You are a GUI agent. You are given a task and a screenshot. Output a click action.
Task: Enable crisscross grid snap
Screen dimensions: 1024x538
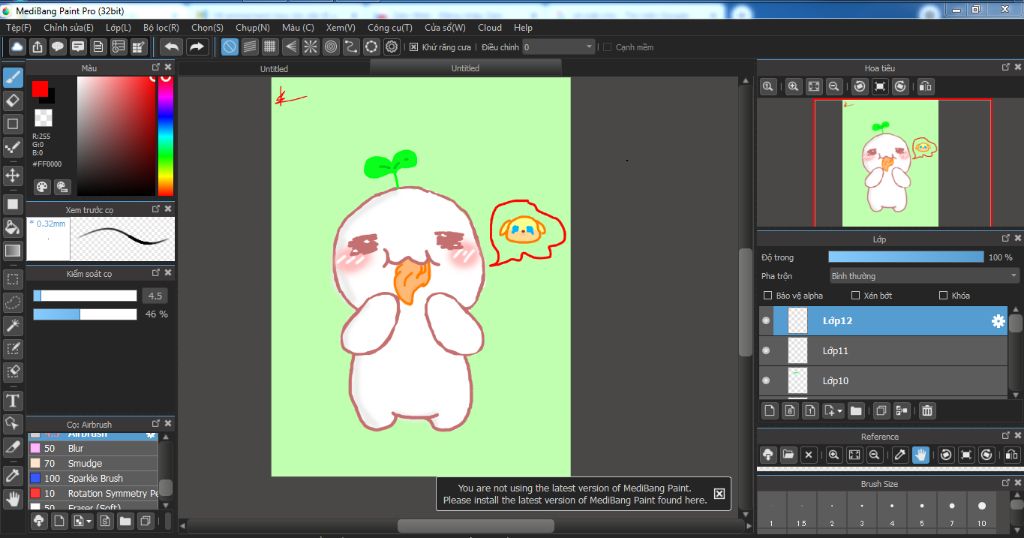pyautogui.click(x=270, y=47)
